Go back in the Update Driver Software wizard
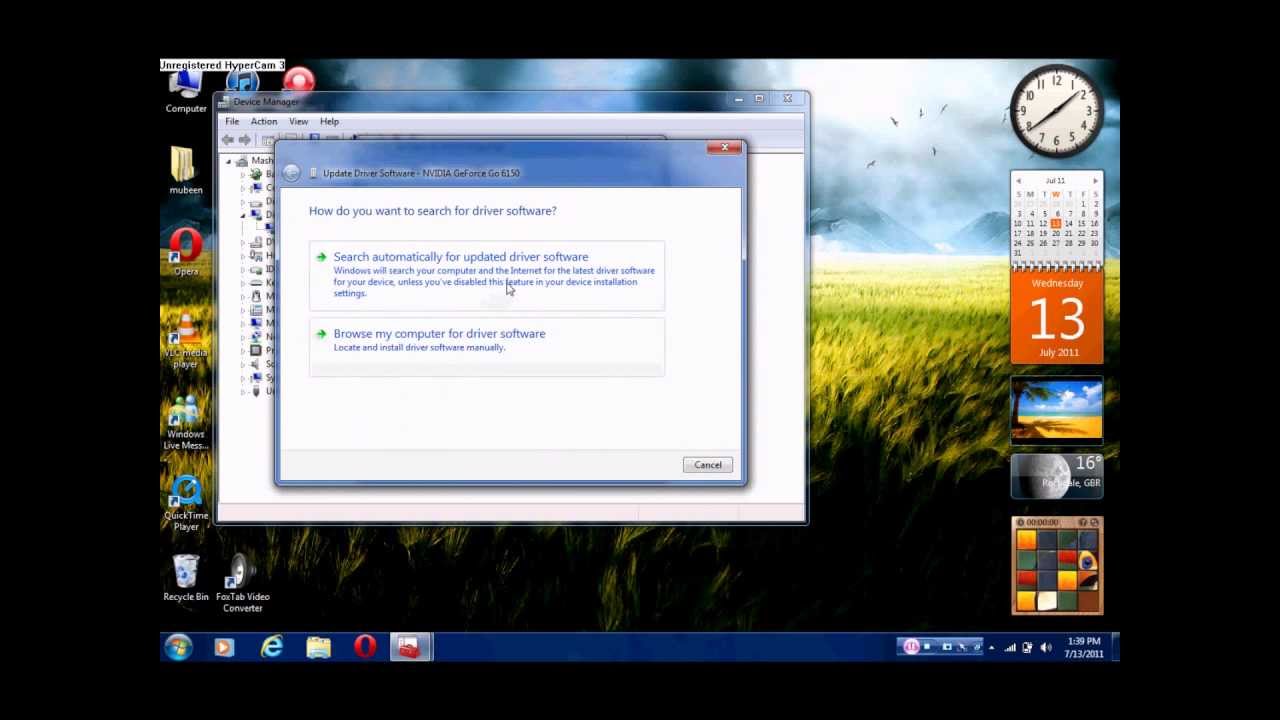This screenshot has width=1280, height=720. (291, 173)
